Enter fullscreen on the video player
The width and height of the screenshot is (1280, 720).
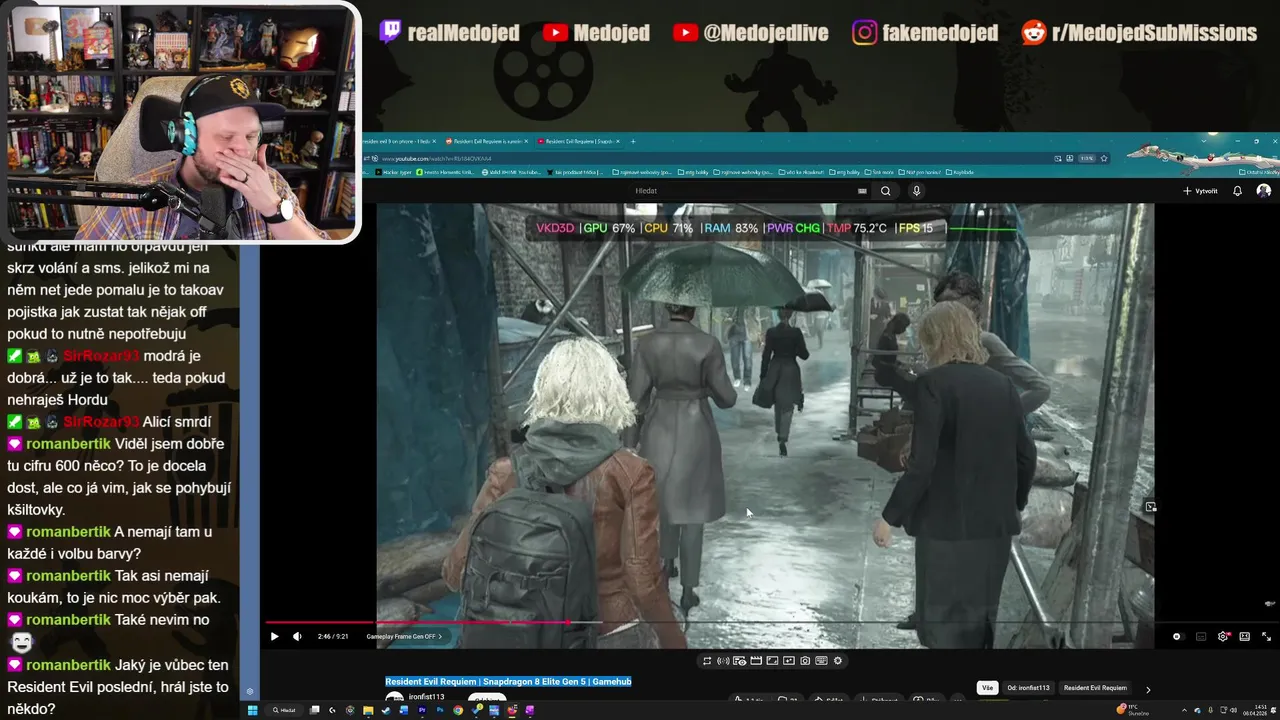click(x=1266, y=636)
